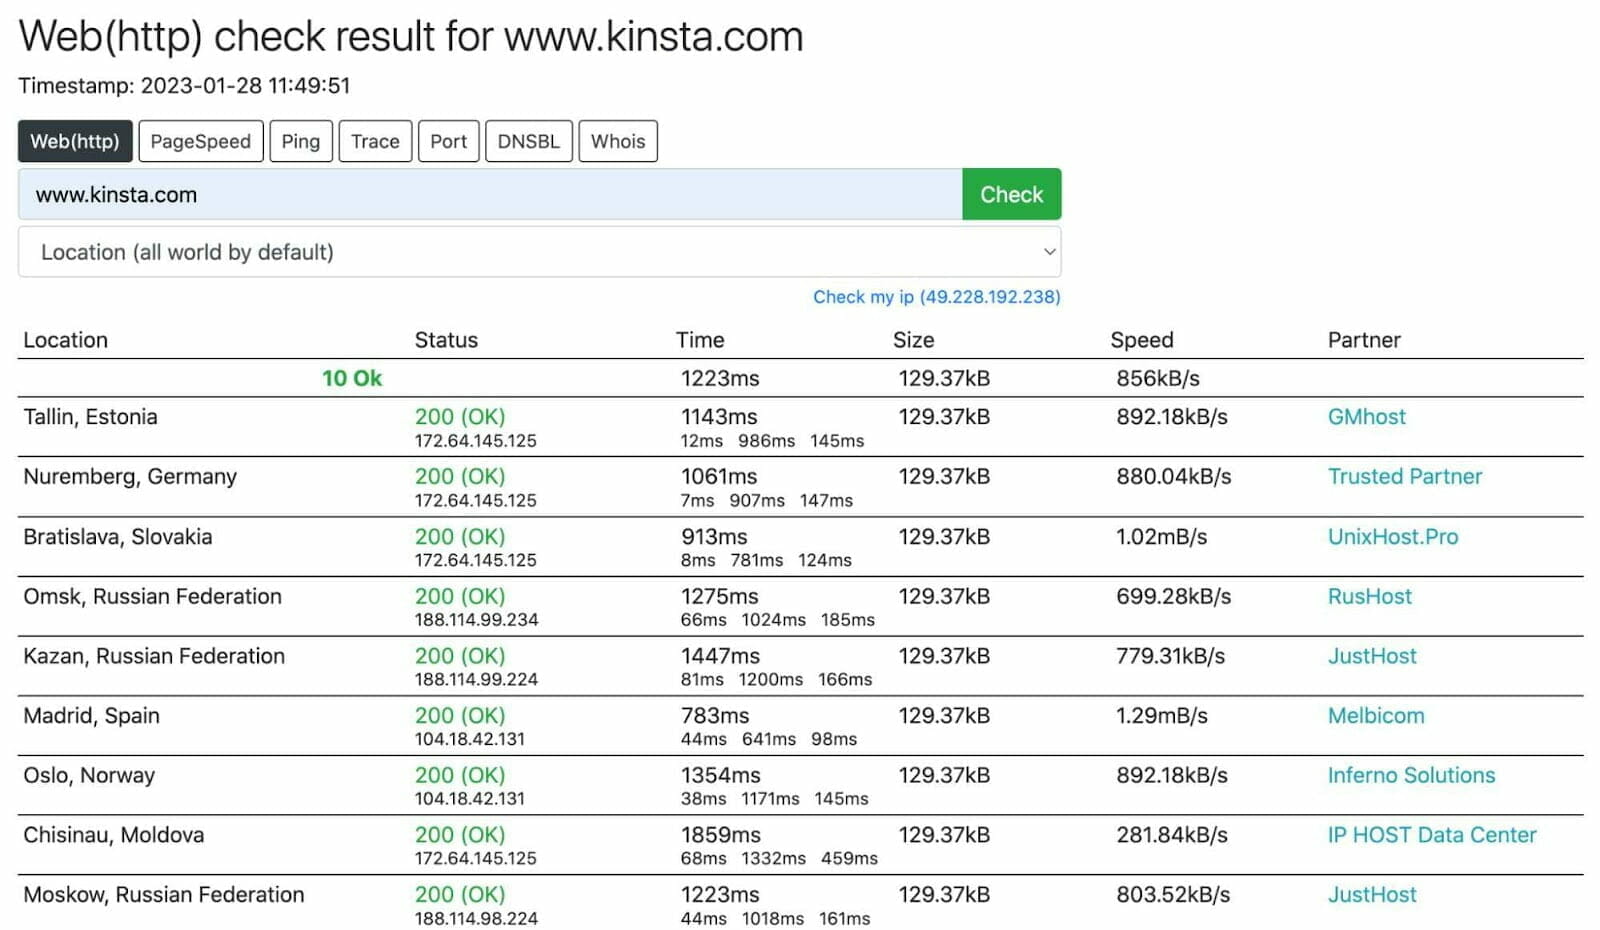Click the 779.31kB/s speed value
The height and width of the screenshot is (930, 1600).
coord(1170,656)
